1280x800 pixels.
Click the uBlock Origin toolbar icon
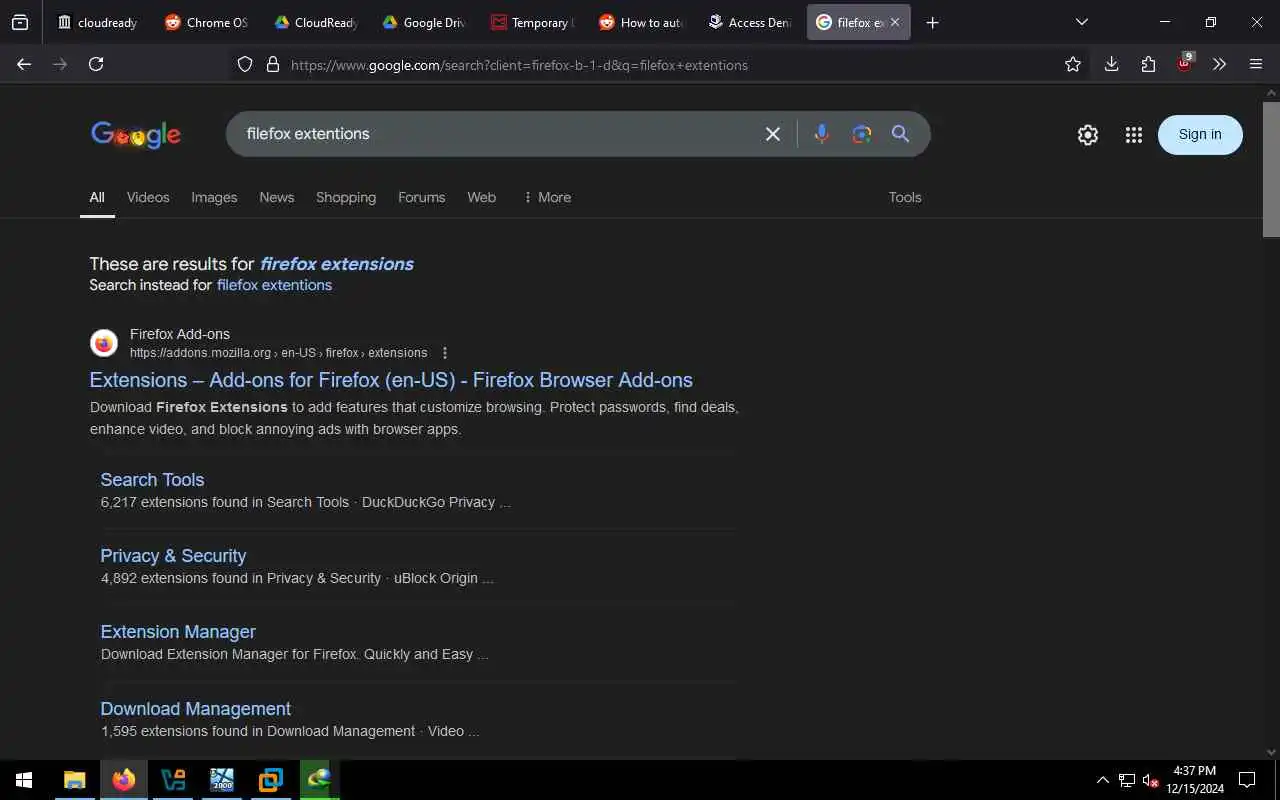(x=1185, y=63)
